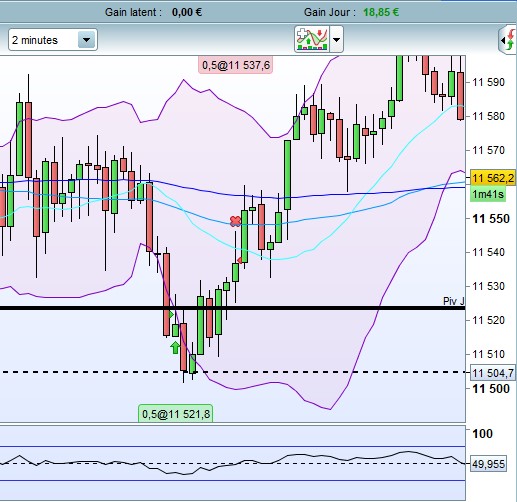The width and height of the screenshot is (517, 502).
Task: Click the red X exit marker on chart
Action: (x=235, y=221)
